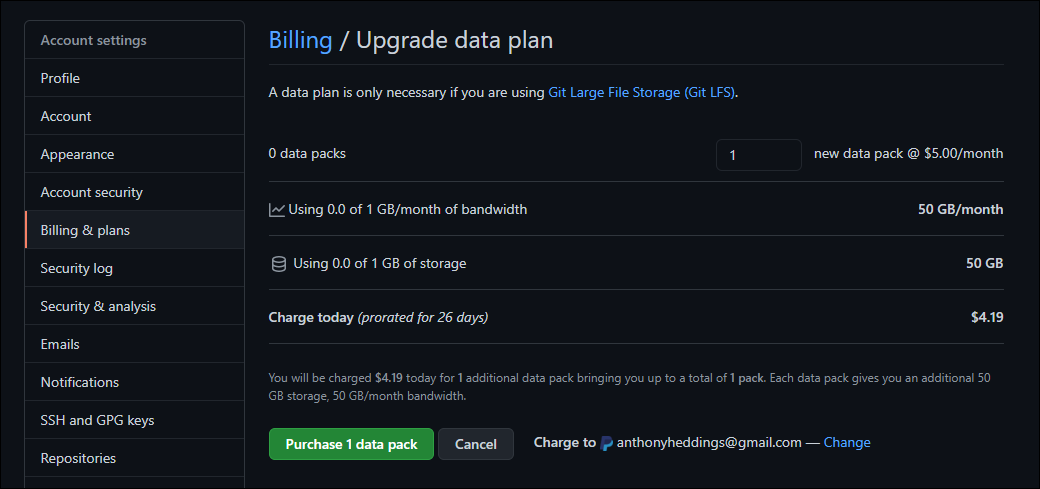Viewport: 1040px width, 489px height.
Task: Open the Emails settings page
Action: coord(60,344)
